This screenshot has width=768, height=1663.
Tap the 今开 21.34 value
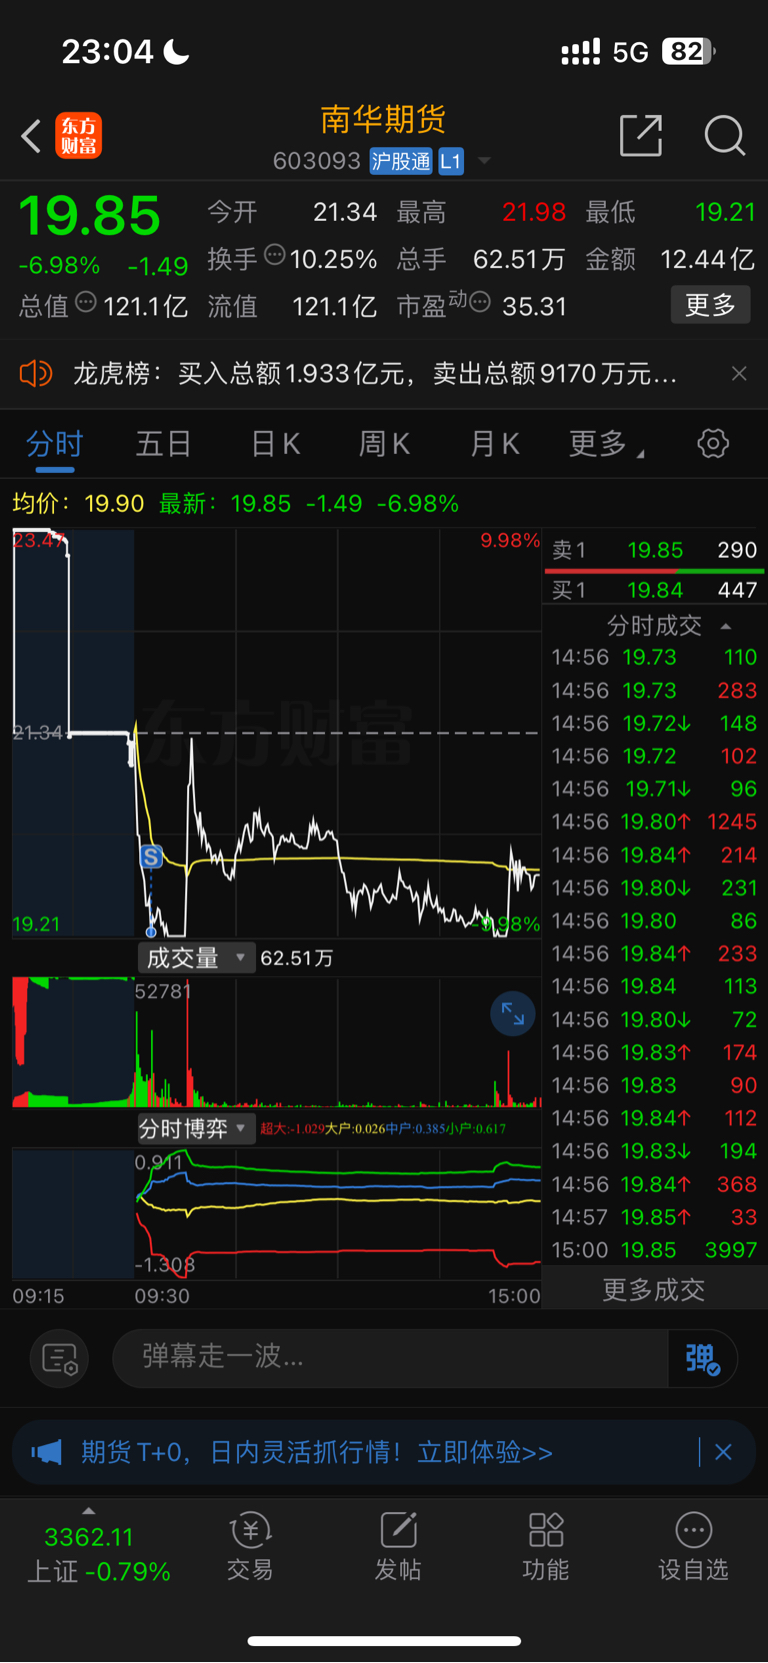(345, 212)
